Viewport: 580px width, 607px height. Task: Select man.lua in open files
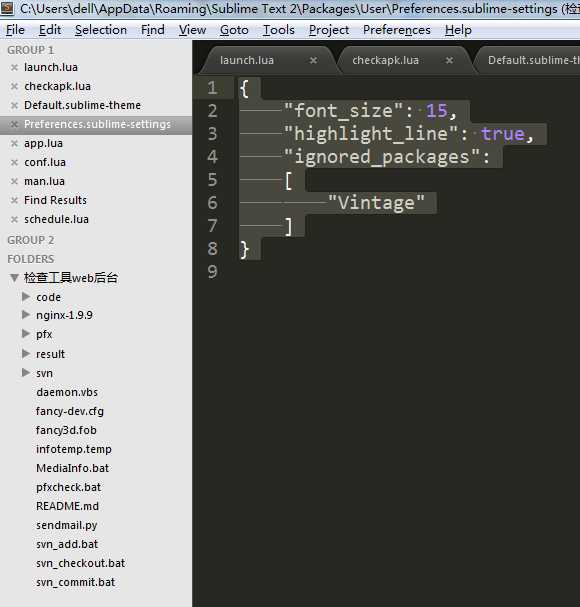(44, 181)
